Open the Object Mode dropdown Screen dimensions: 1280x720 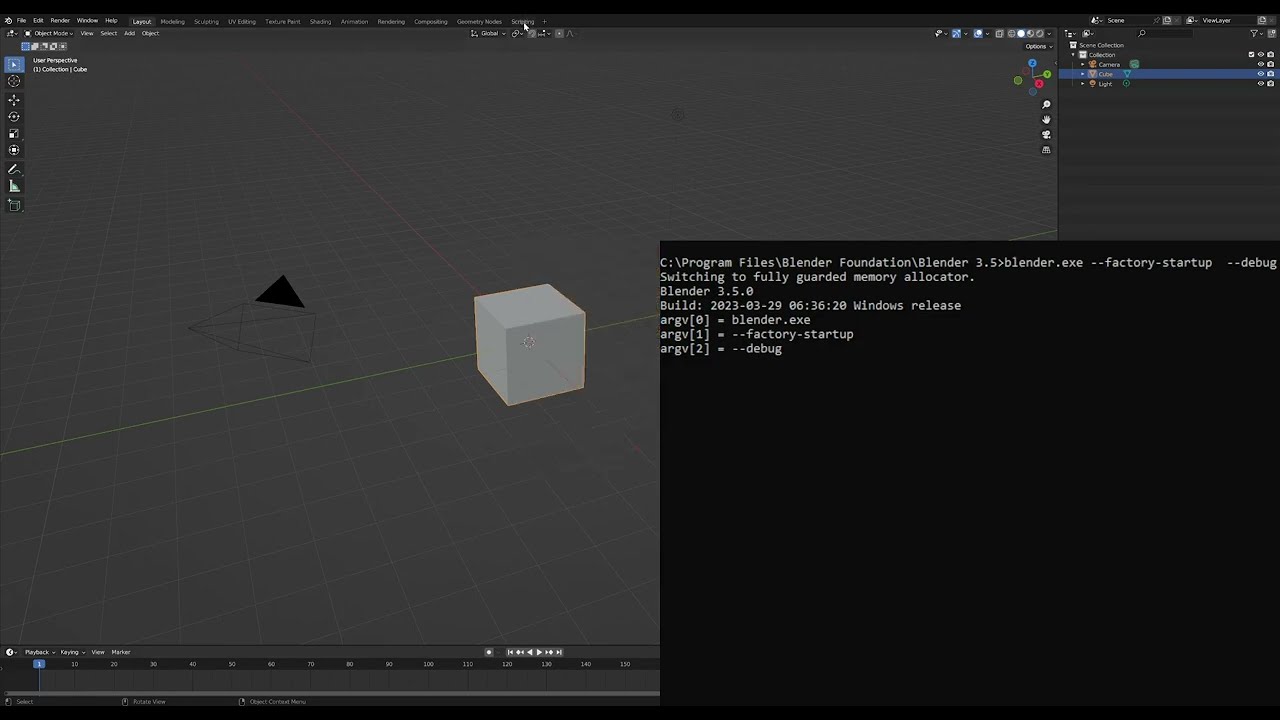coord(47,33)
